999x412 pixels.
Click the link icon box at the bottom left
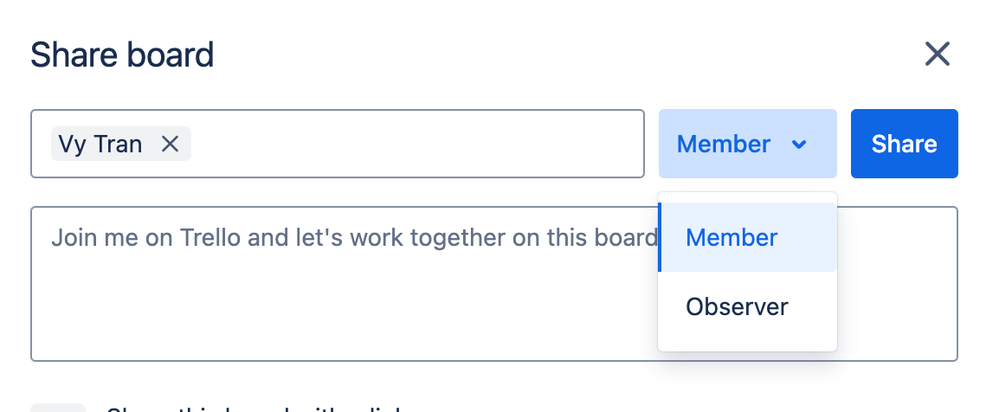(x=58, y=408)
